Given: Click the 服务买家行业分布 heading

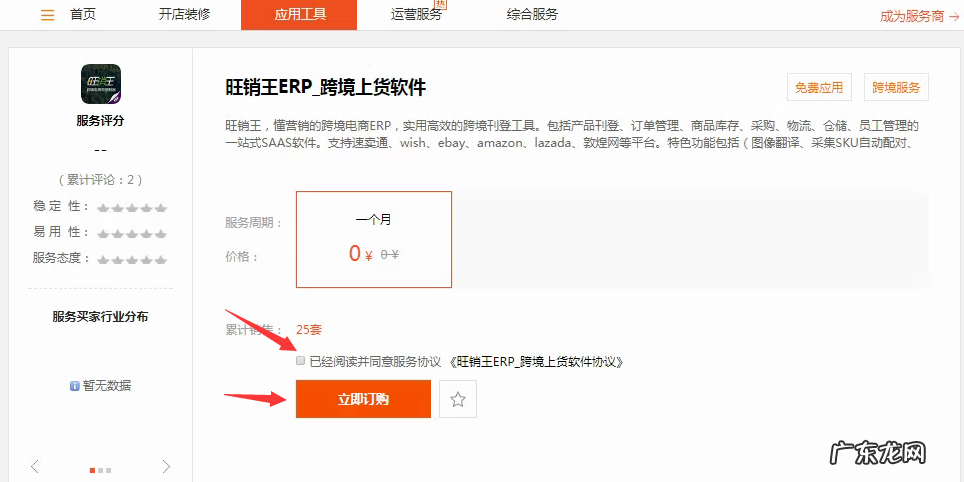Looking at the screenshot, I should [x=100, y=317].
